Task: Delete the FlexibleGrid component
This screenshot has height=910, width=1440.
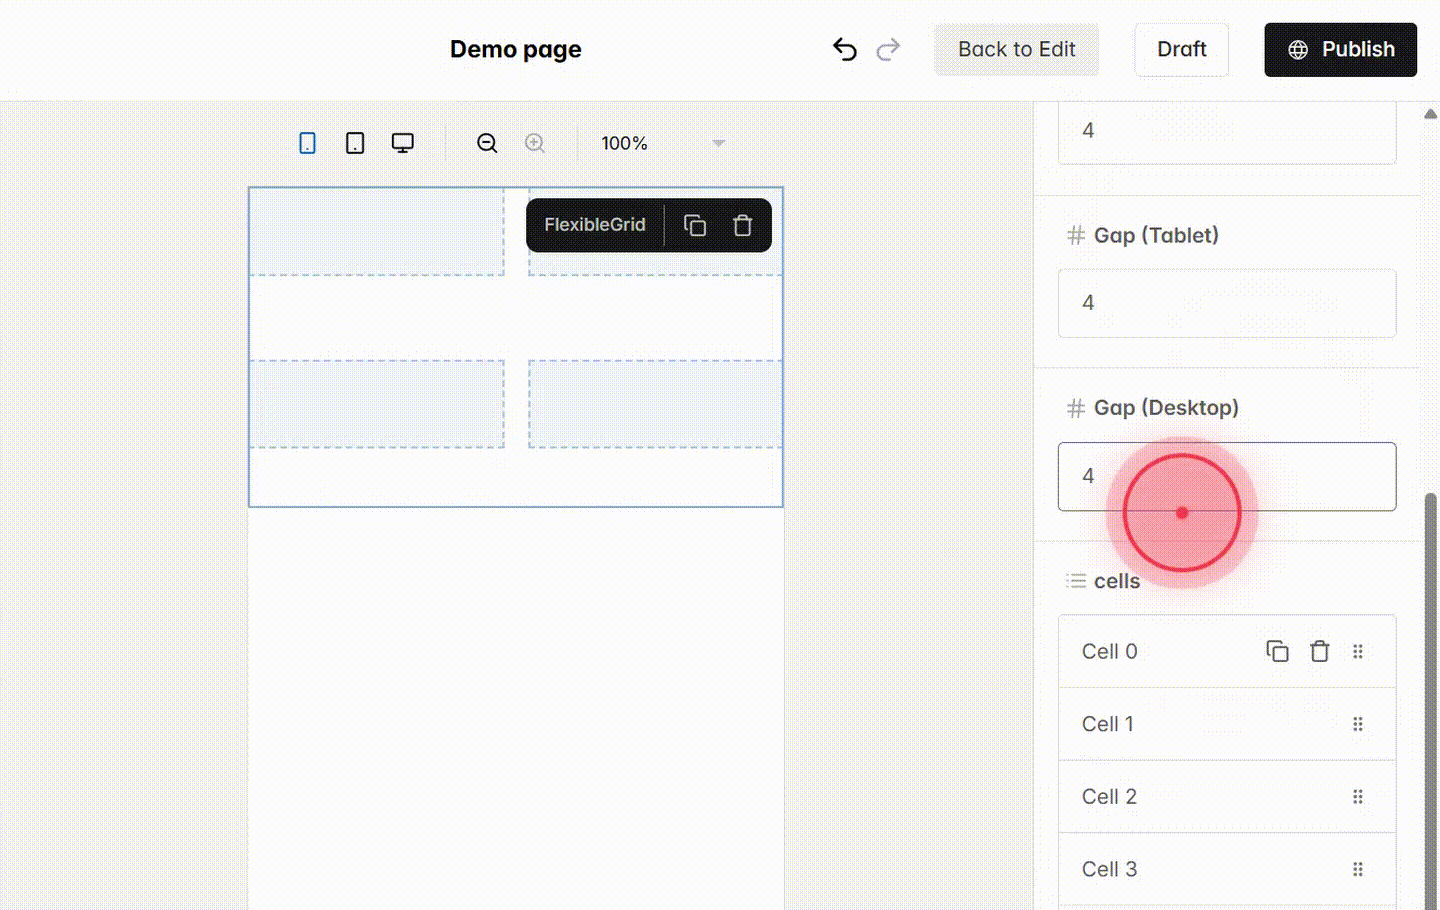Action: coord(742,225)
